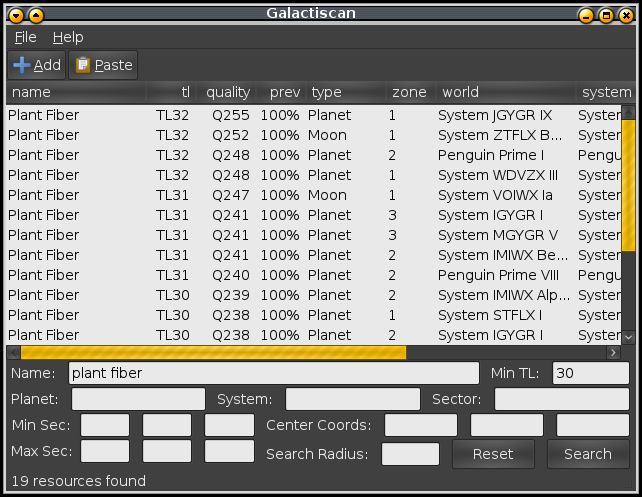Focus the Min TL input field
The height and width of the screenshot is (497, 642).
tap(590, 373)
